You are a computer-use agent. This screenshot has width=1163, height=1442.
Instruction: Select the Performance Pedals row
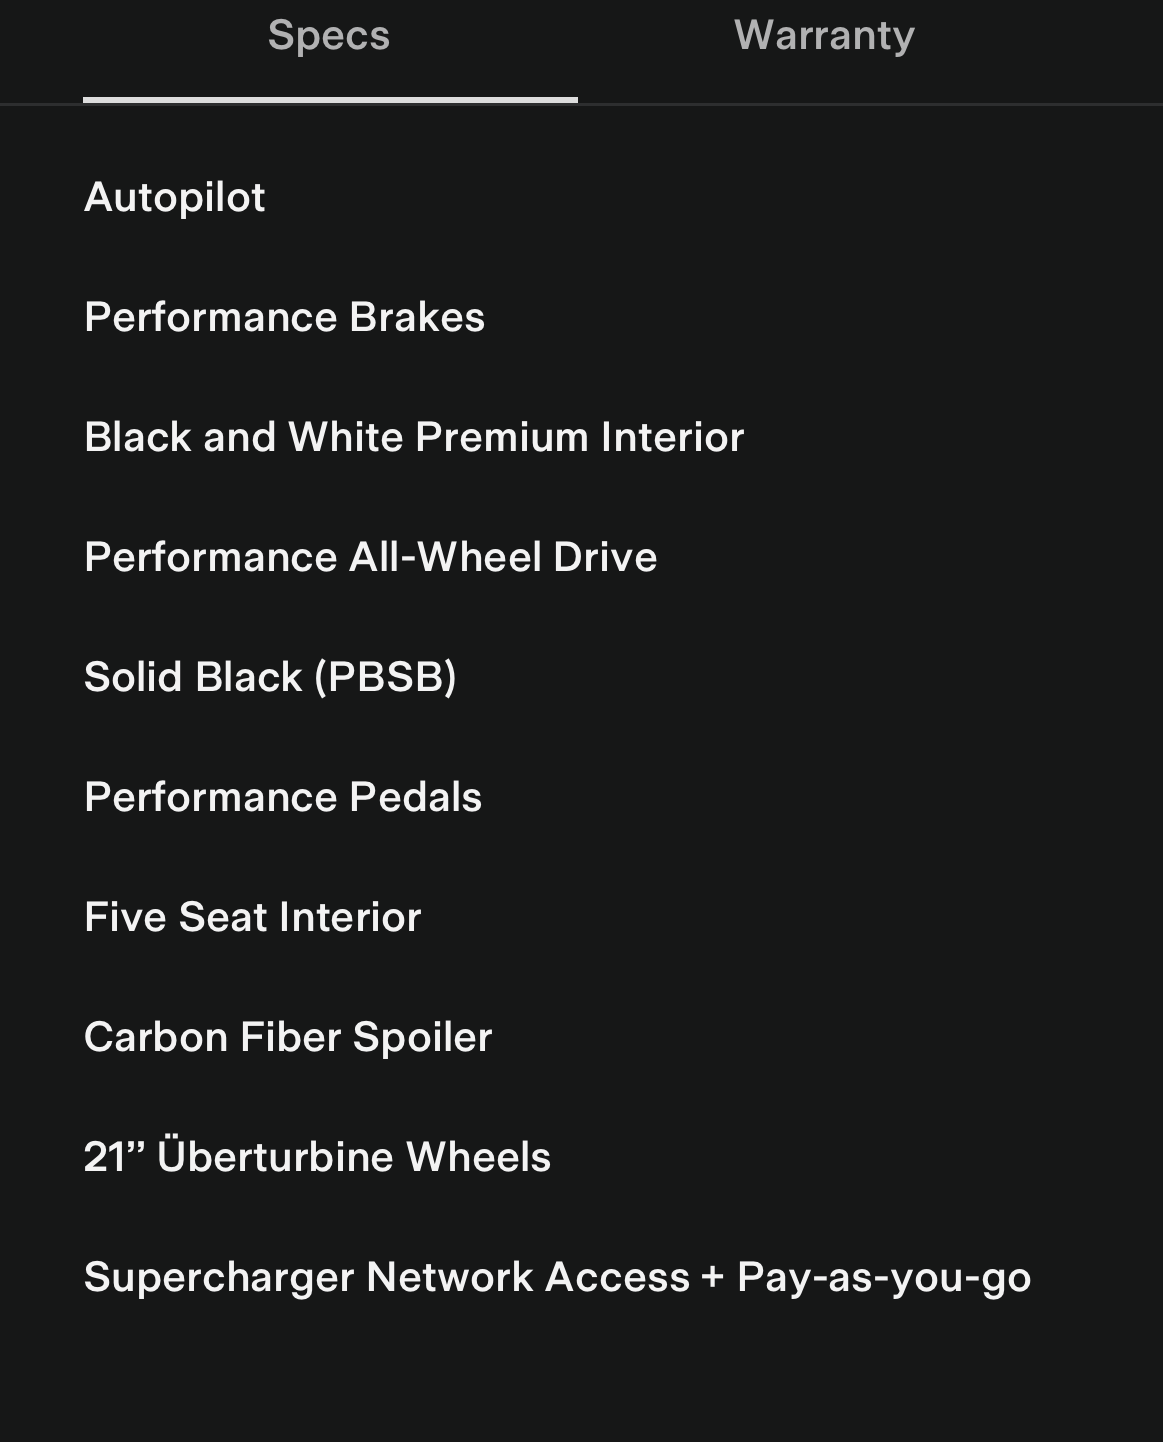(283, 797)
